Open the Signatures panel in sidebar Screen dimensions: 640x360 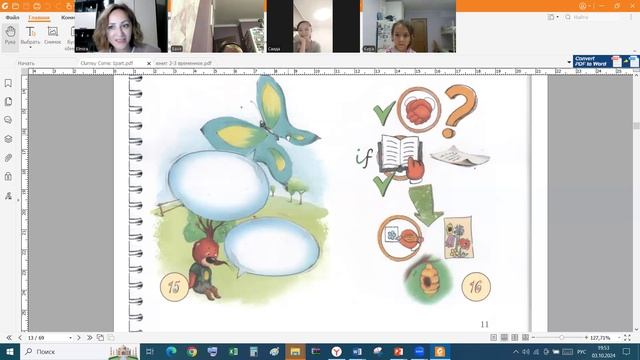tap(8, 196)
